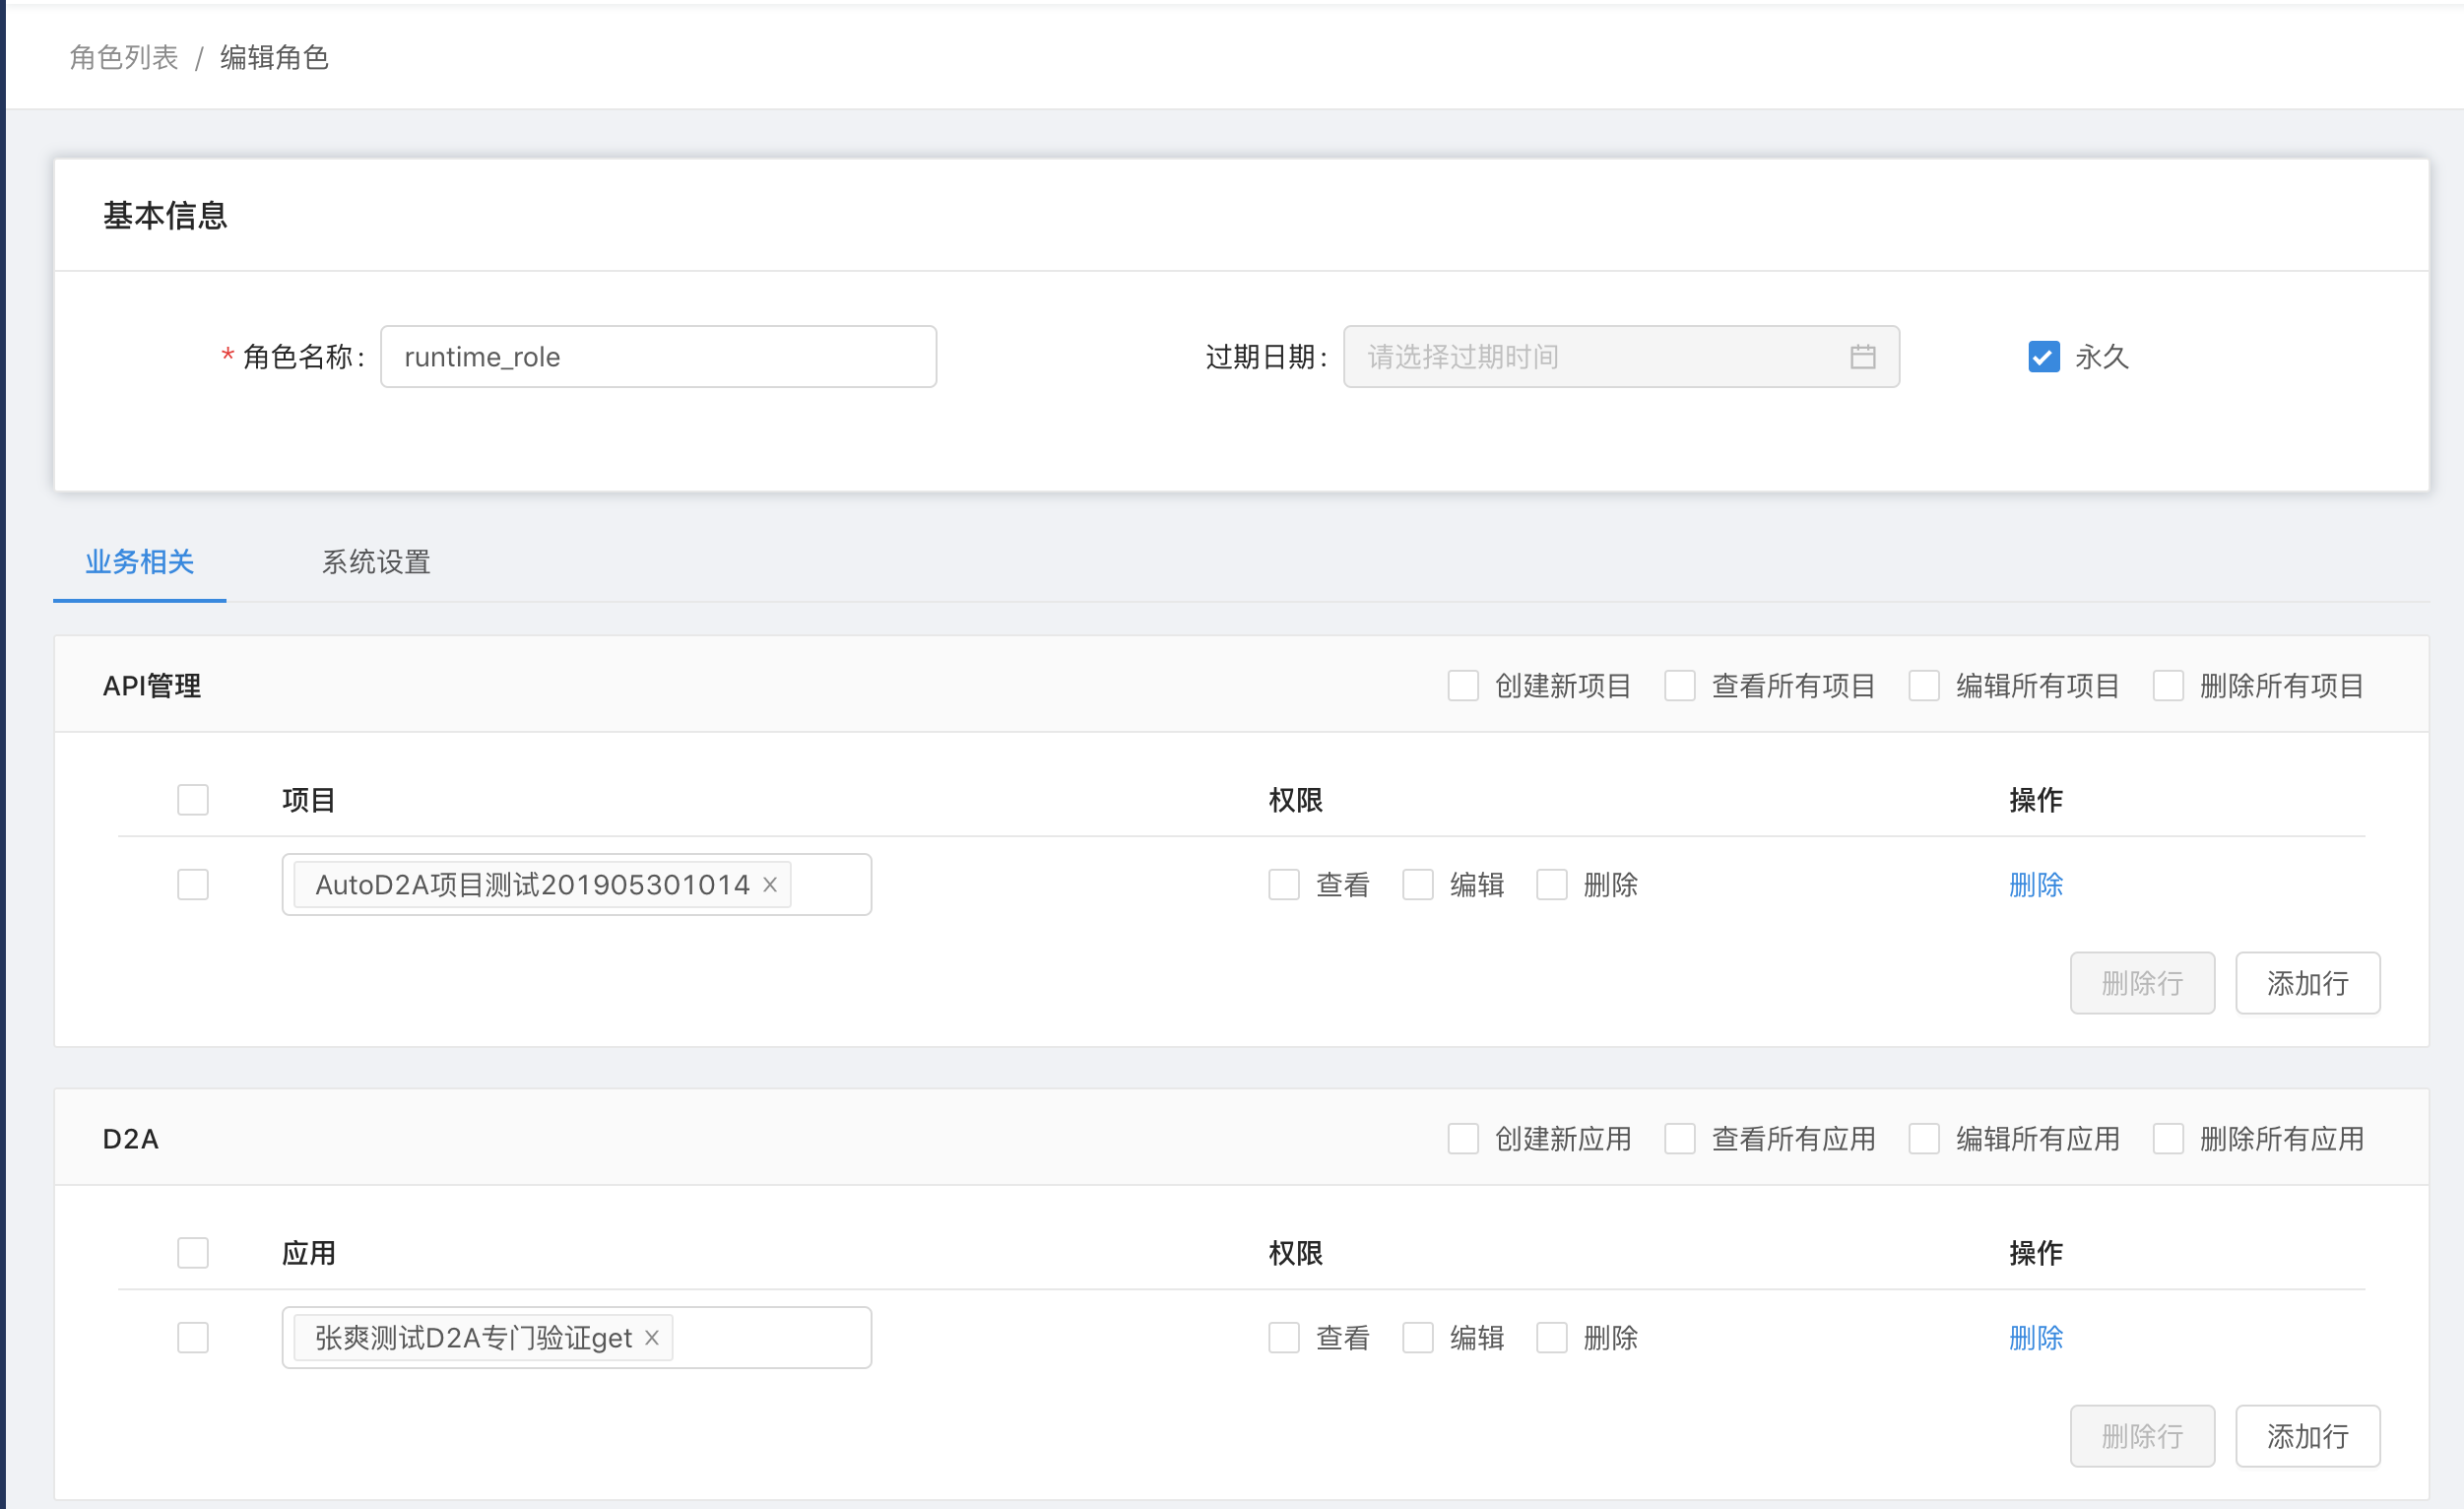The image size is (2464, 1509).
Task: Select all rows in 项目 table header
Action: [x=193, y=800]
